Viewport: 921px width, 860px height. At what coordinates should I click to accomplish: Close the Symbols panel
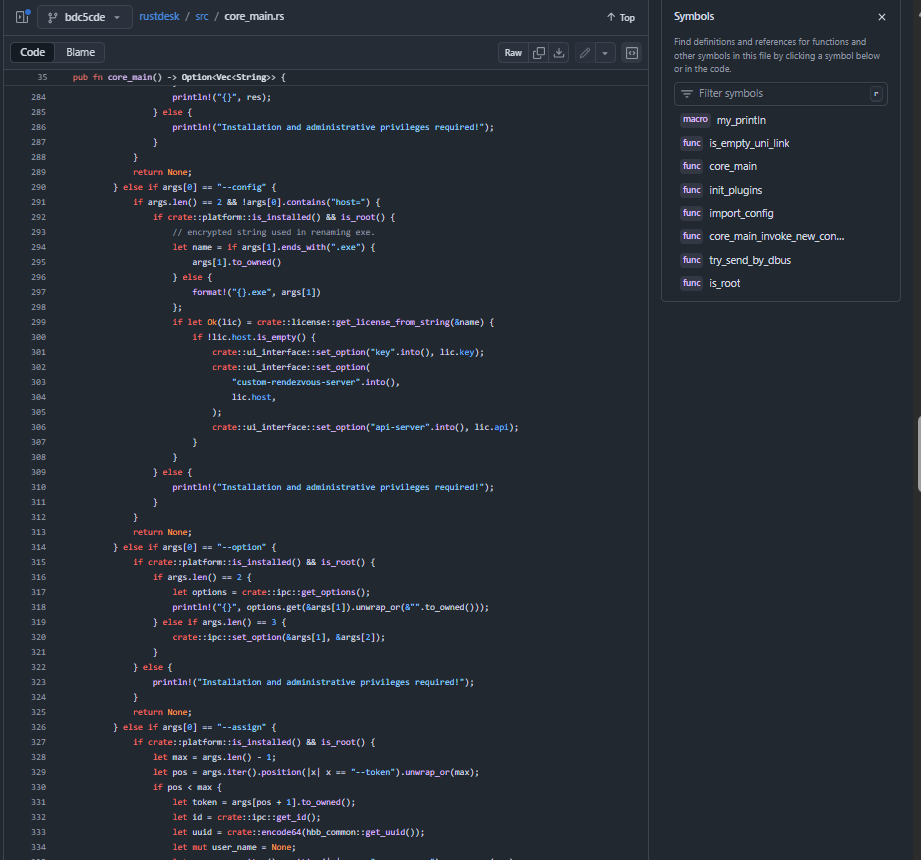pos(882,17)
